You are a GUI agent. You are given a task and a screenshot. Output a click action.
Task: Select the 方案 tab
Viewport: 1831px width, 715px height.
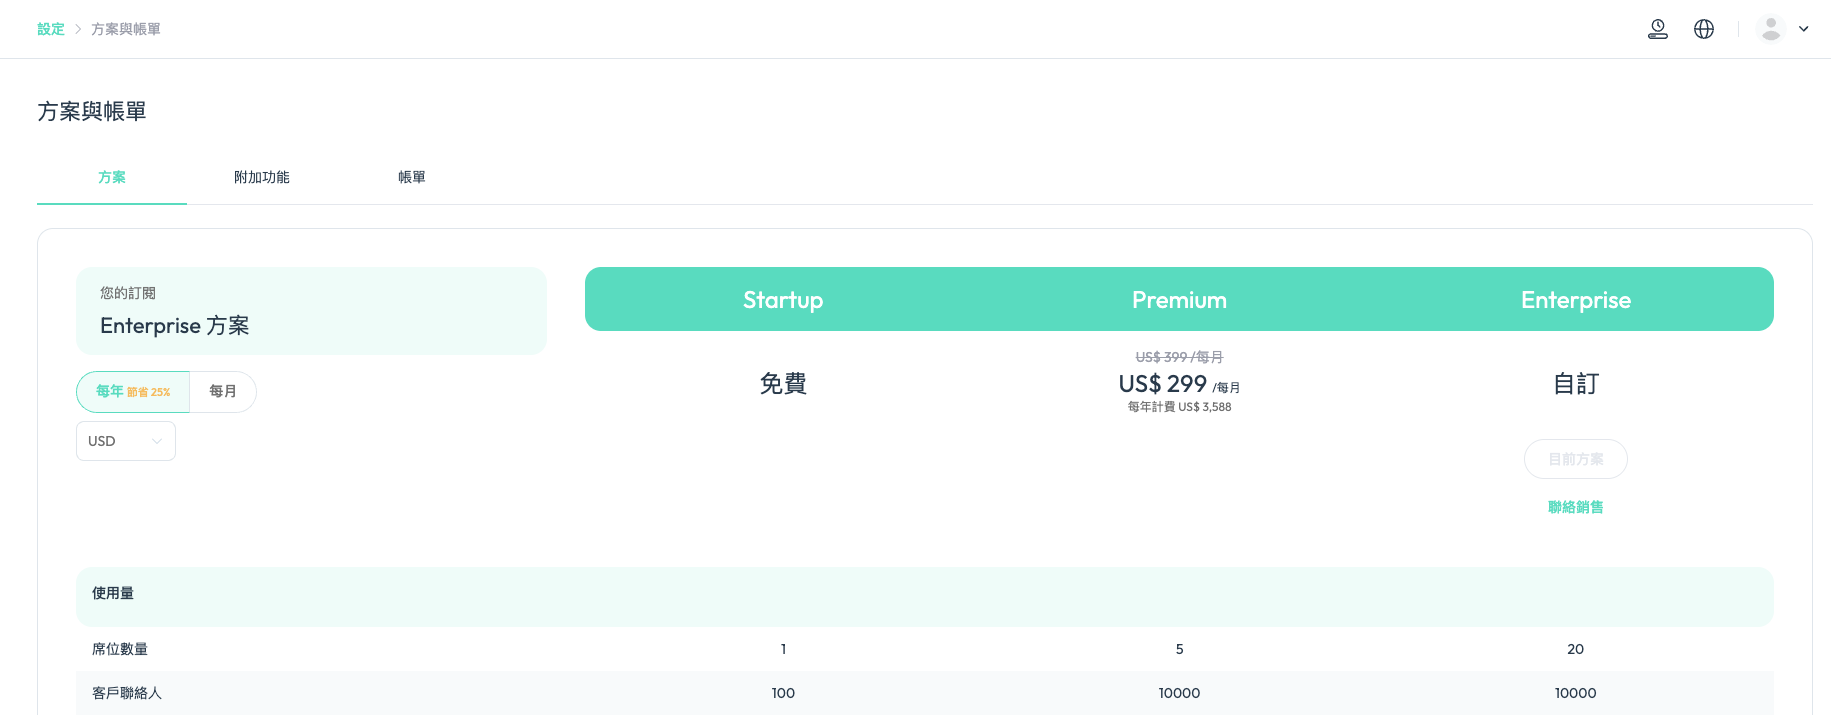pyautogui.click(x=112, y=177)
